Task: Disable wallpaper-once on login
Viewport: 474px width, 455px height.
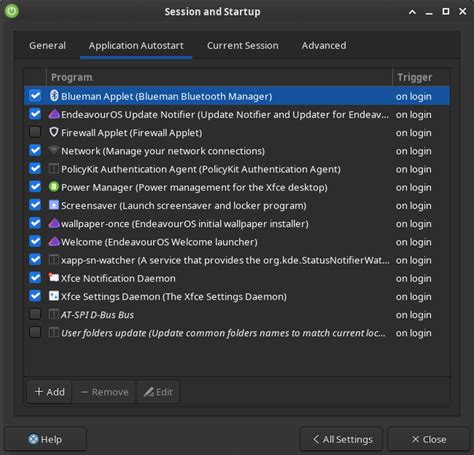Action: point(35,223)
